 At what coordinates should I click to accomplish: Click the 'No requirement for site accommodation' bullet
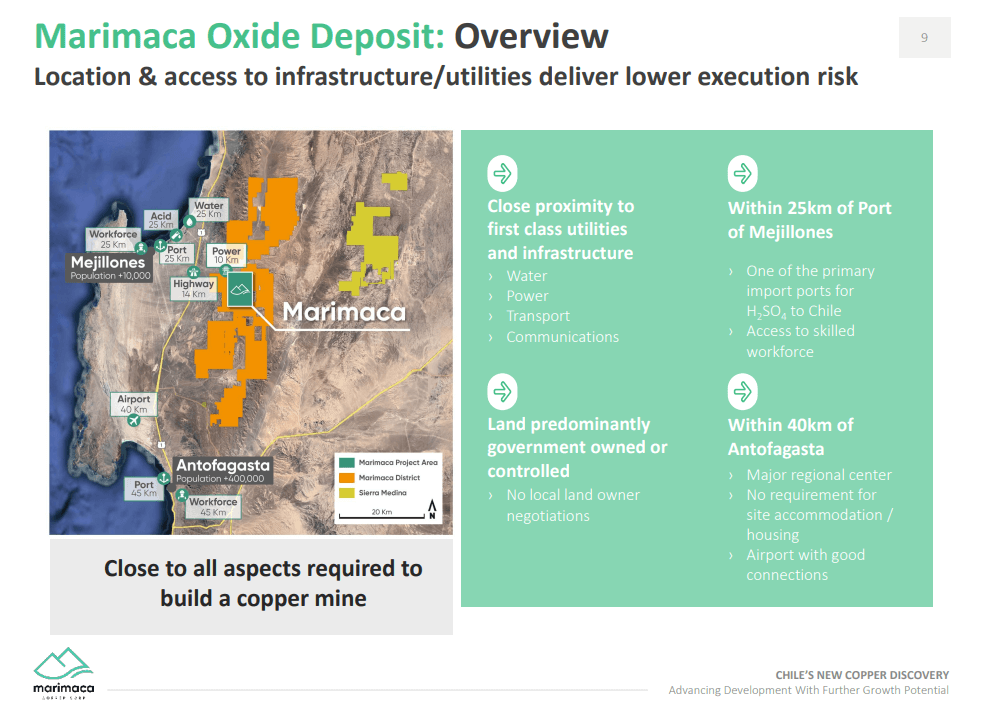[819, 515]
